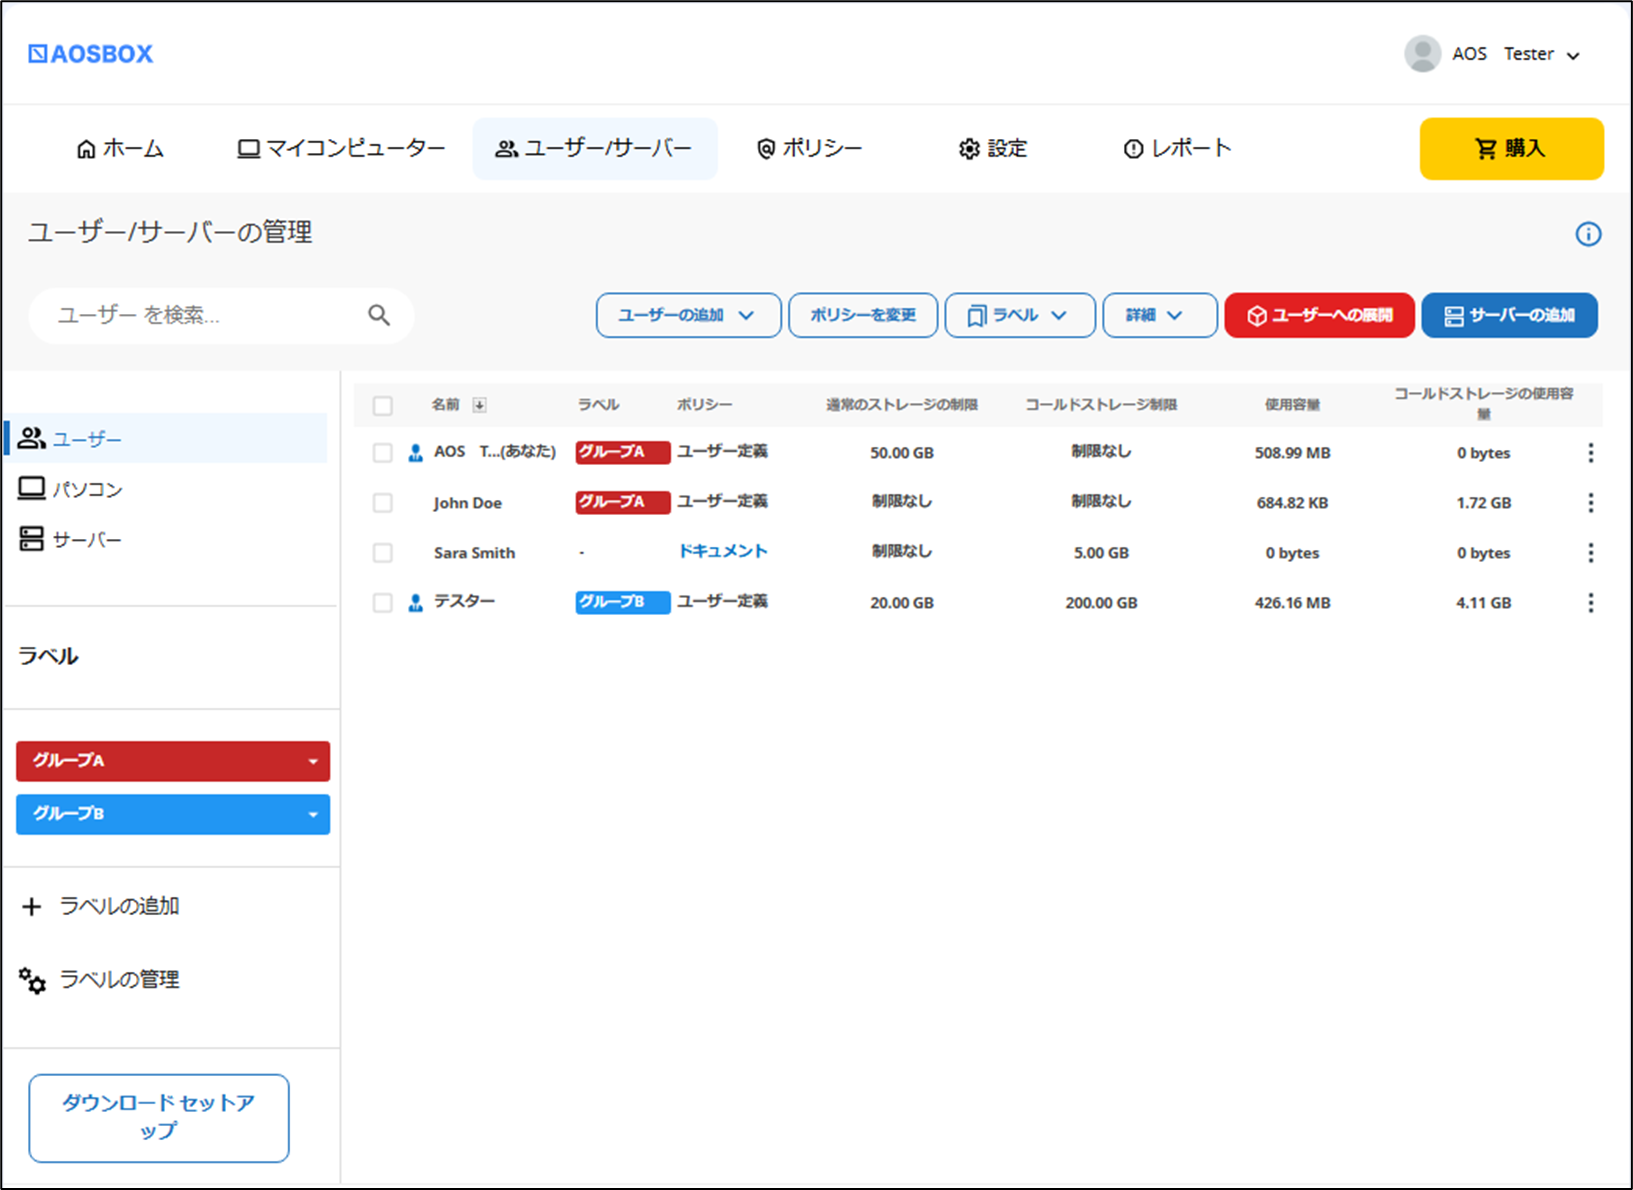
Task: Open the info icon on the management page
Action: point(1588,234)
